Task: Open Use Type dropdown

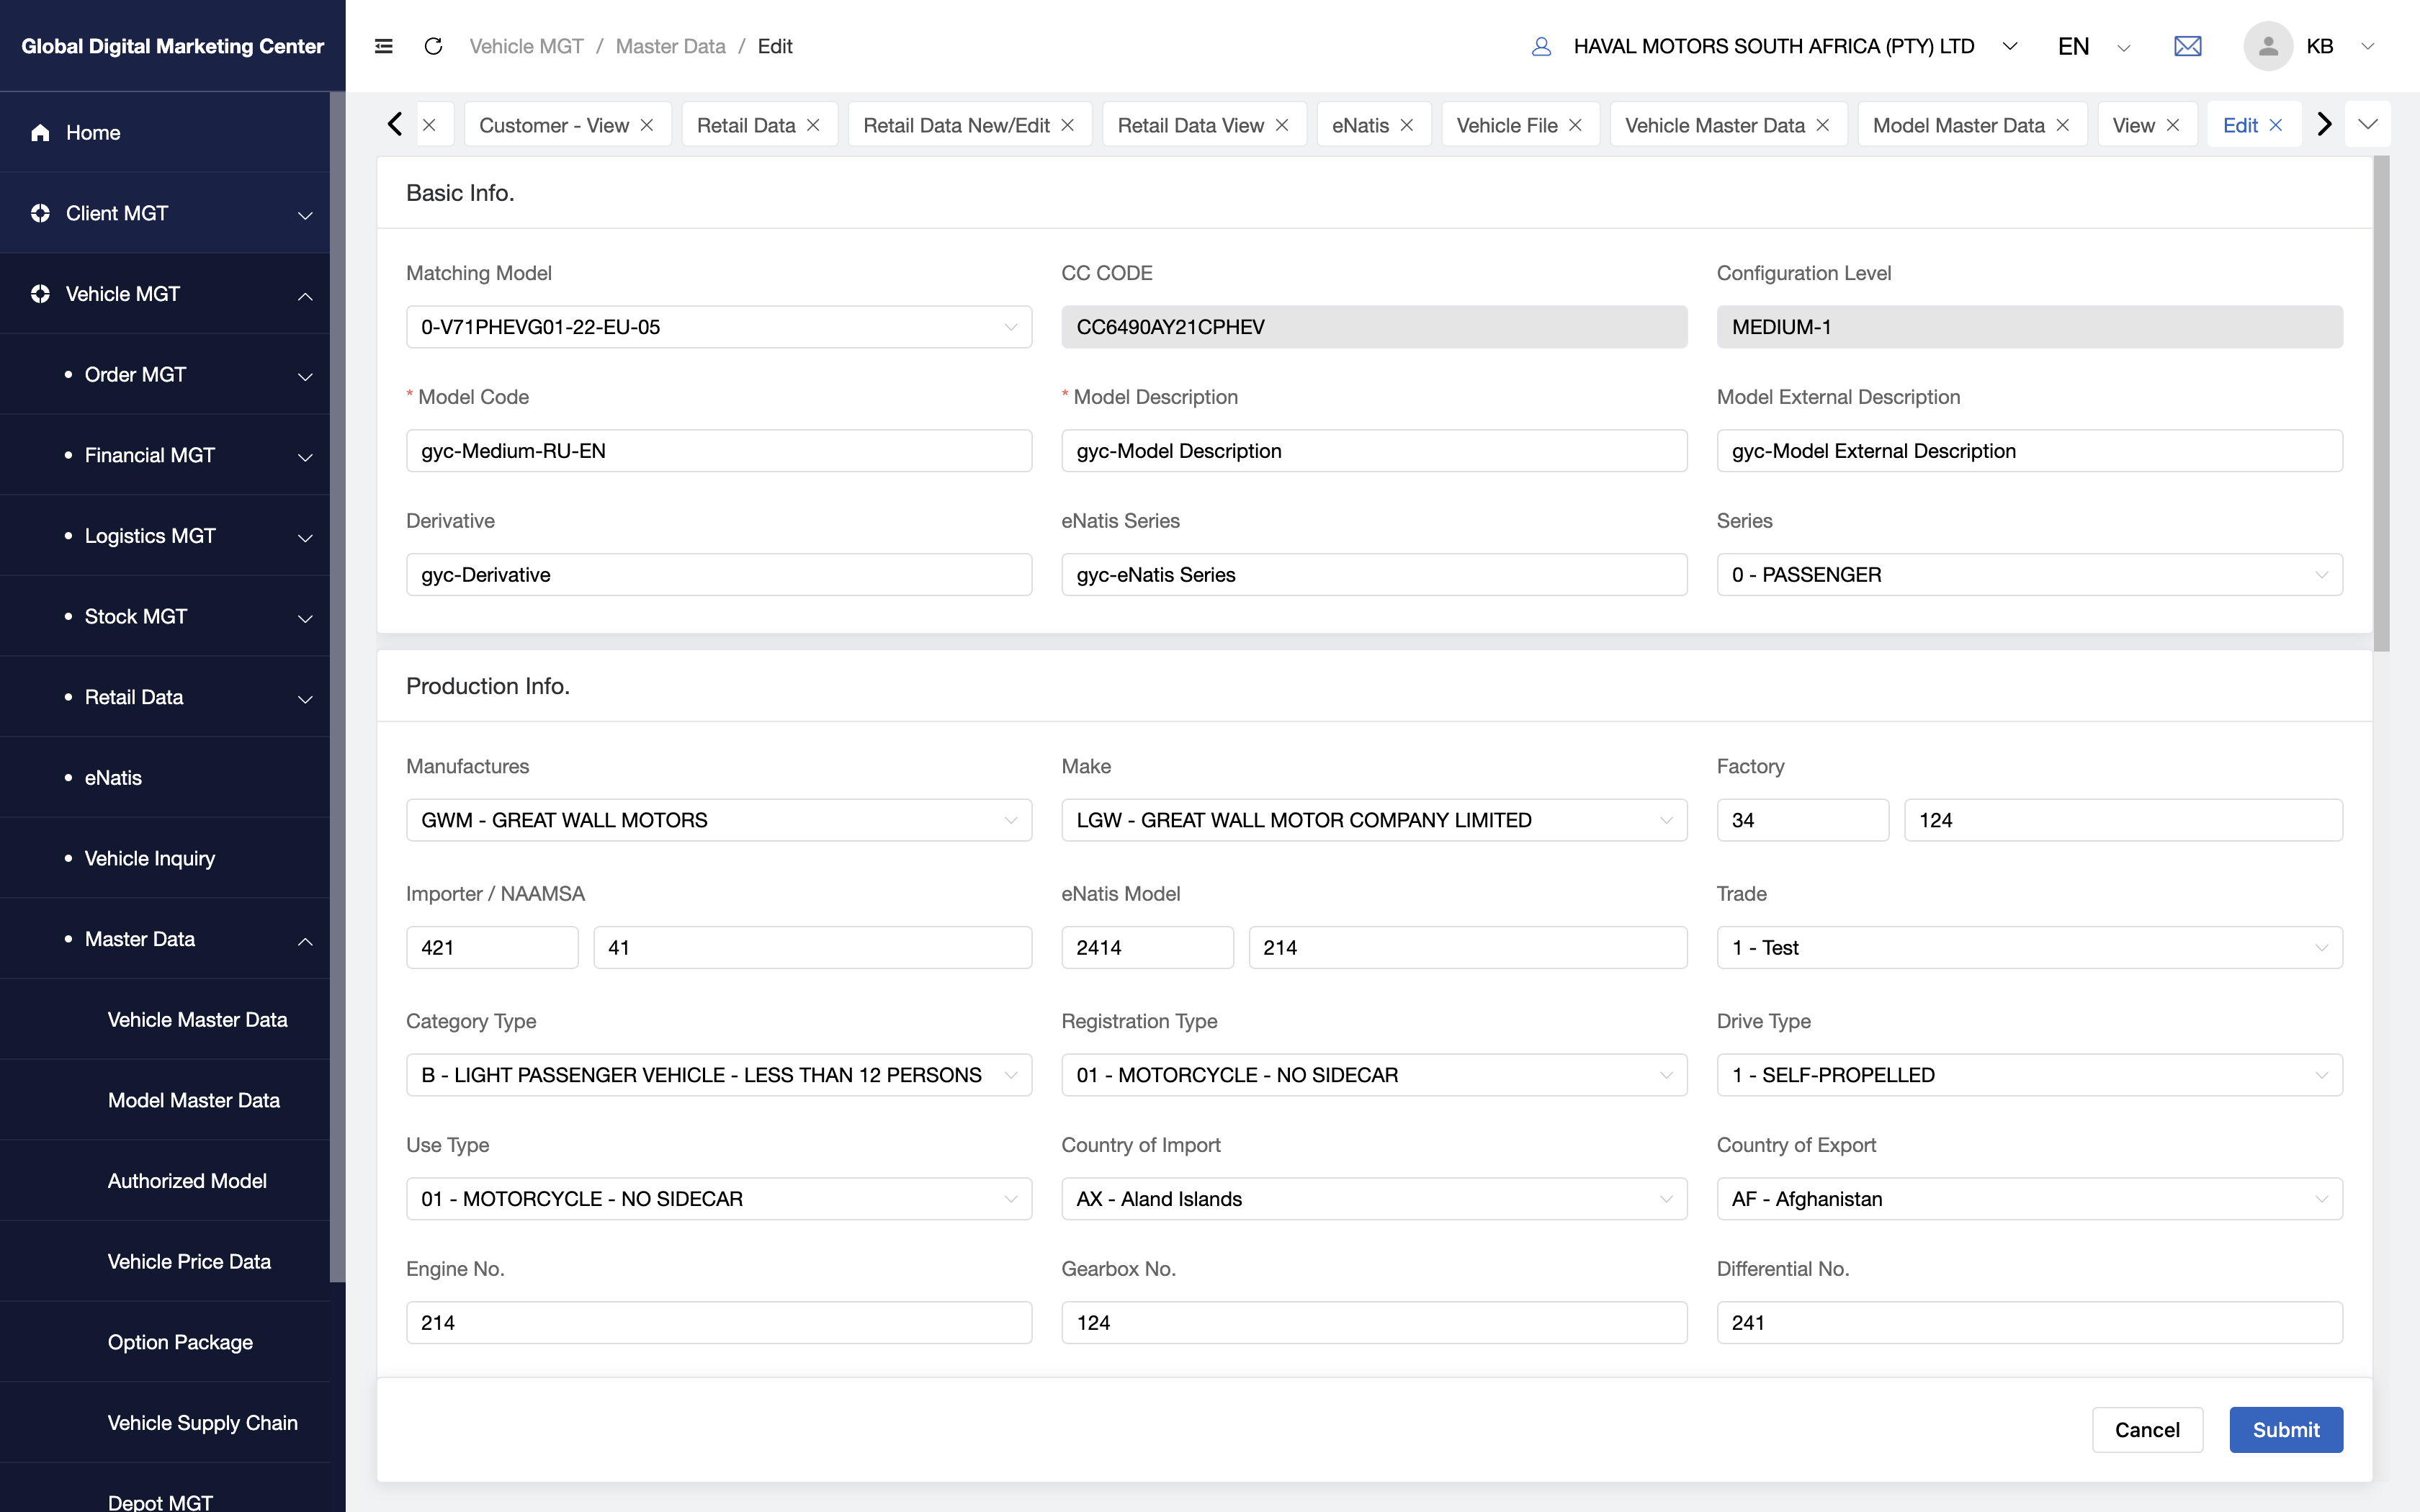Action: [719, 1199]
